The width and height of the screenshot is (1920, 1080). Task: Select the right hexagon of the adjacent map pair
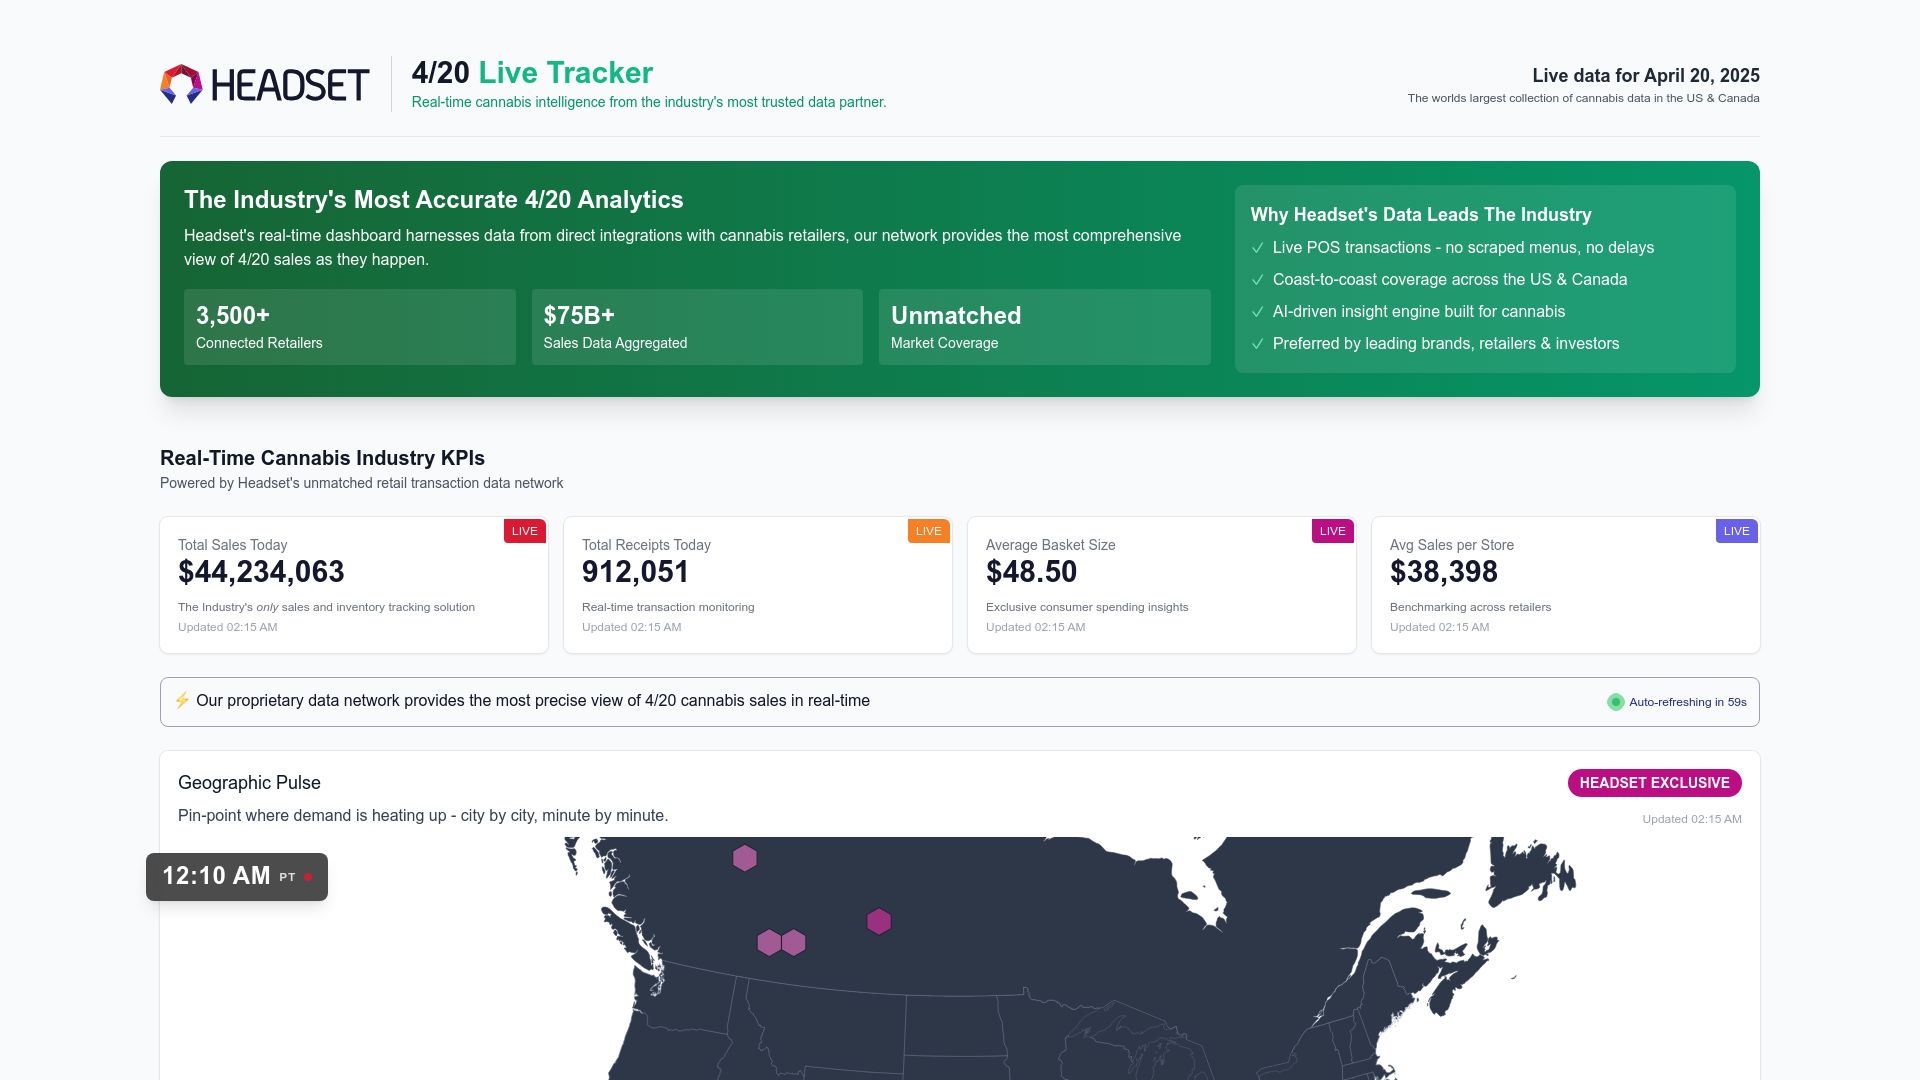click(x=794, y=942)
